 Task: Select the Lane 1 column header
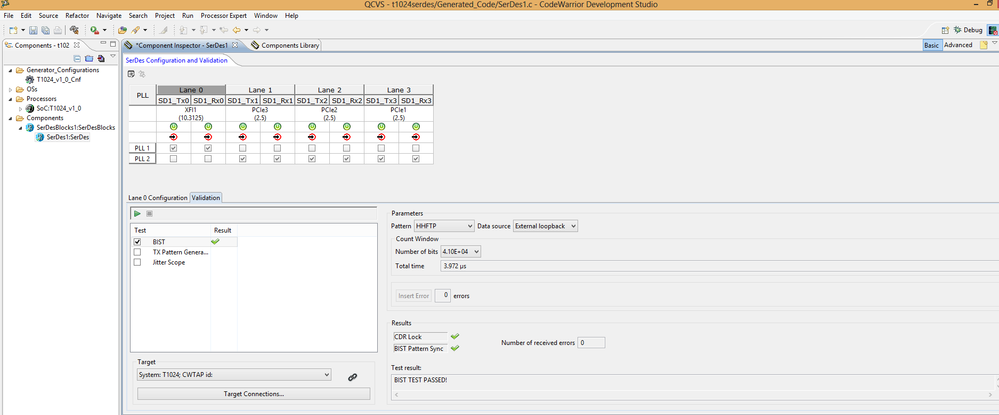point(260,90)
